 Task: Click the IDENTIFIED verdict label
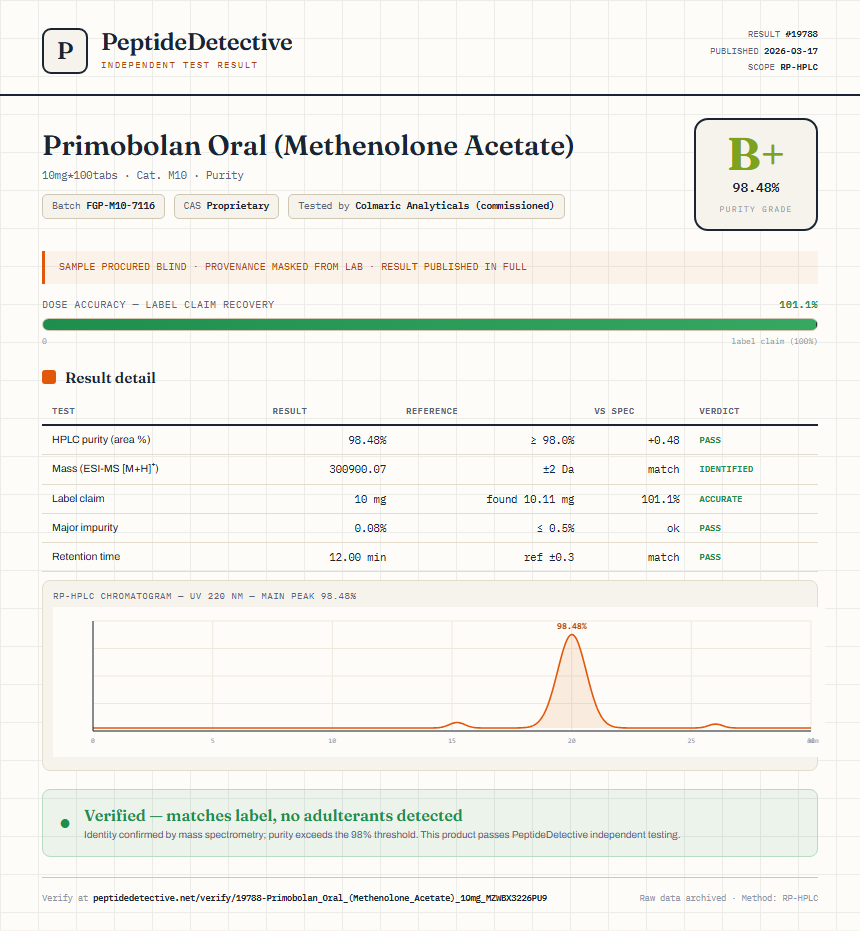point(726,469)
